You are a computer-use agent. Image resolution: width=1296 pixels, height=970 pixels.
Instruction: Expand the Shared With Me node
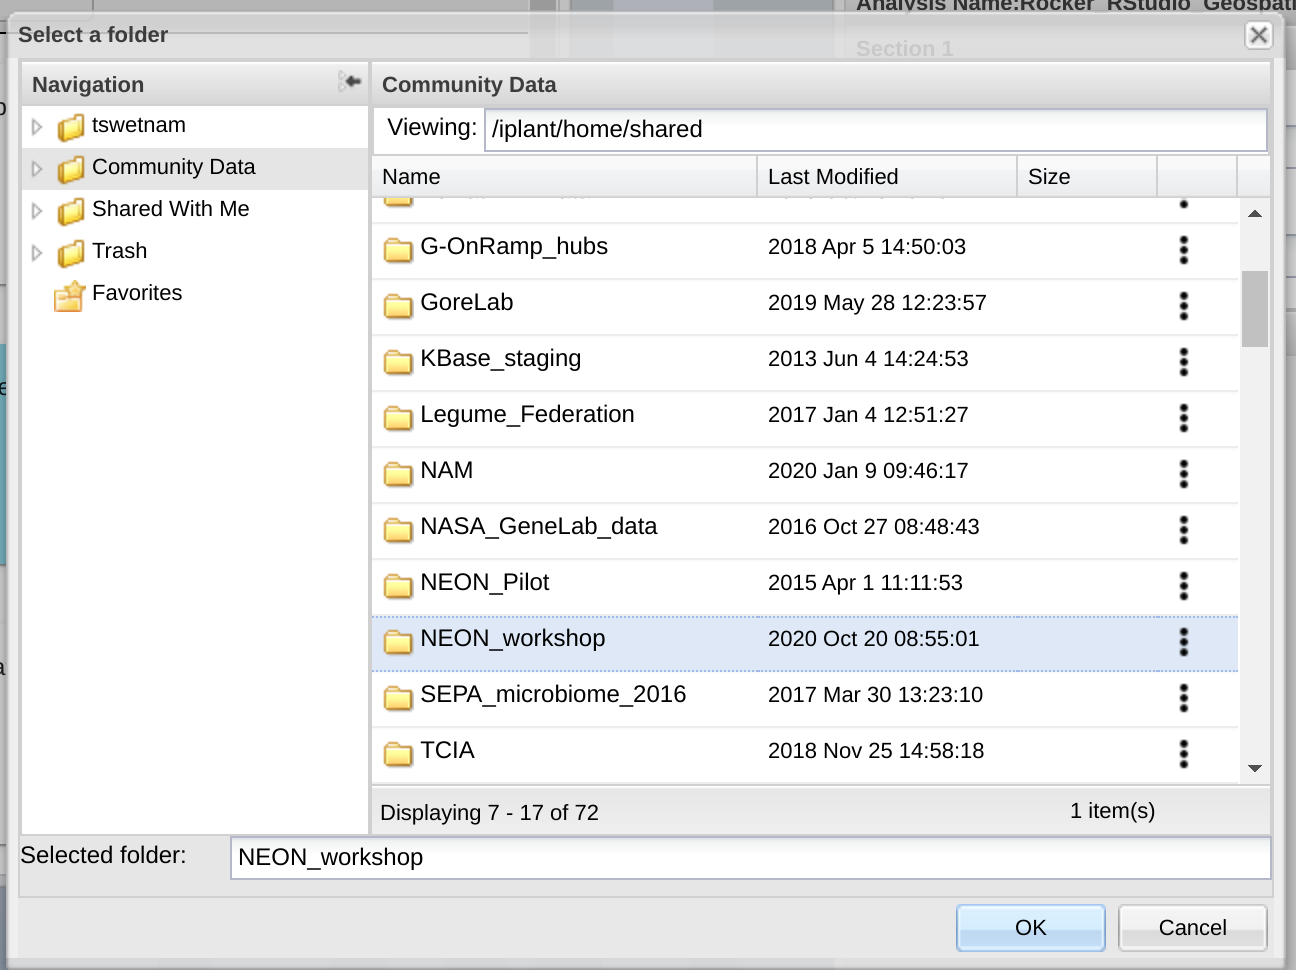point(37,211)
